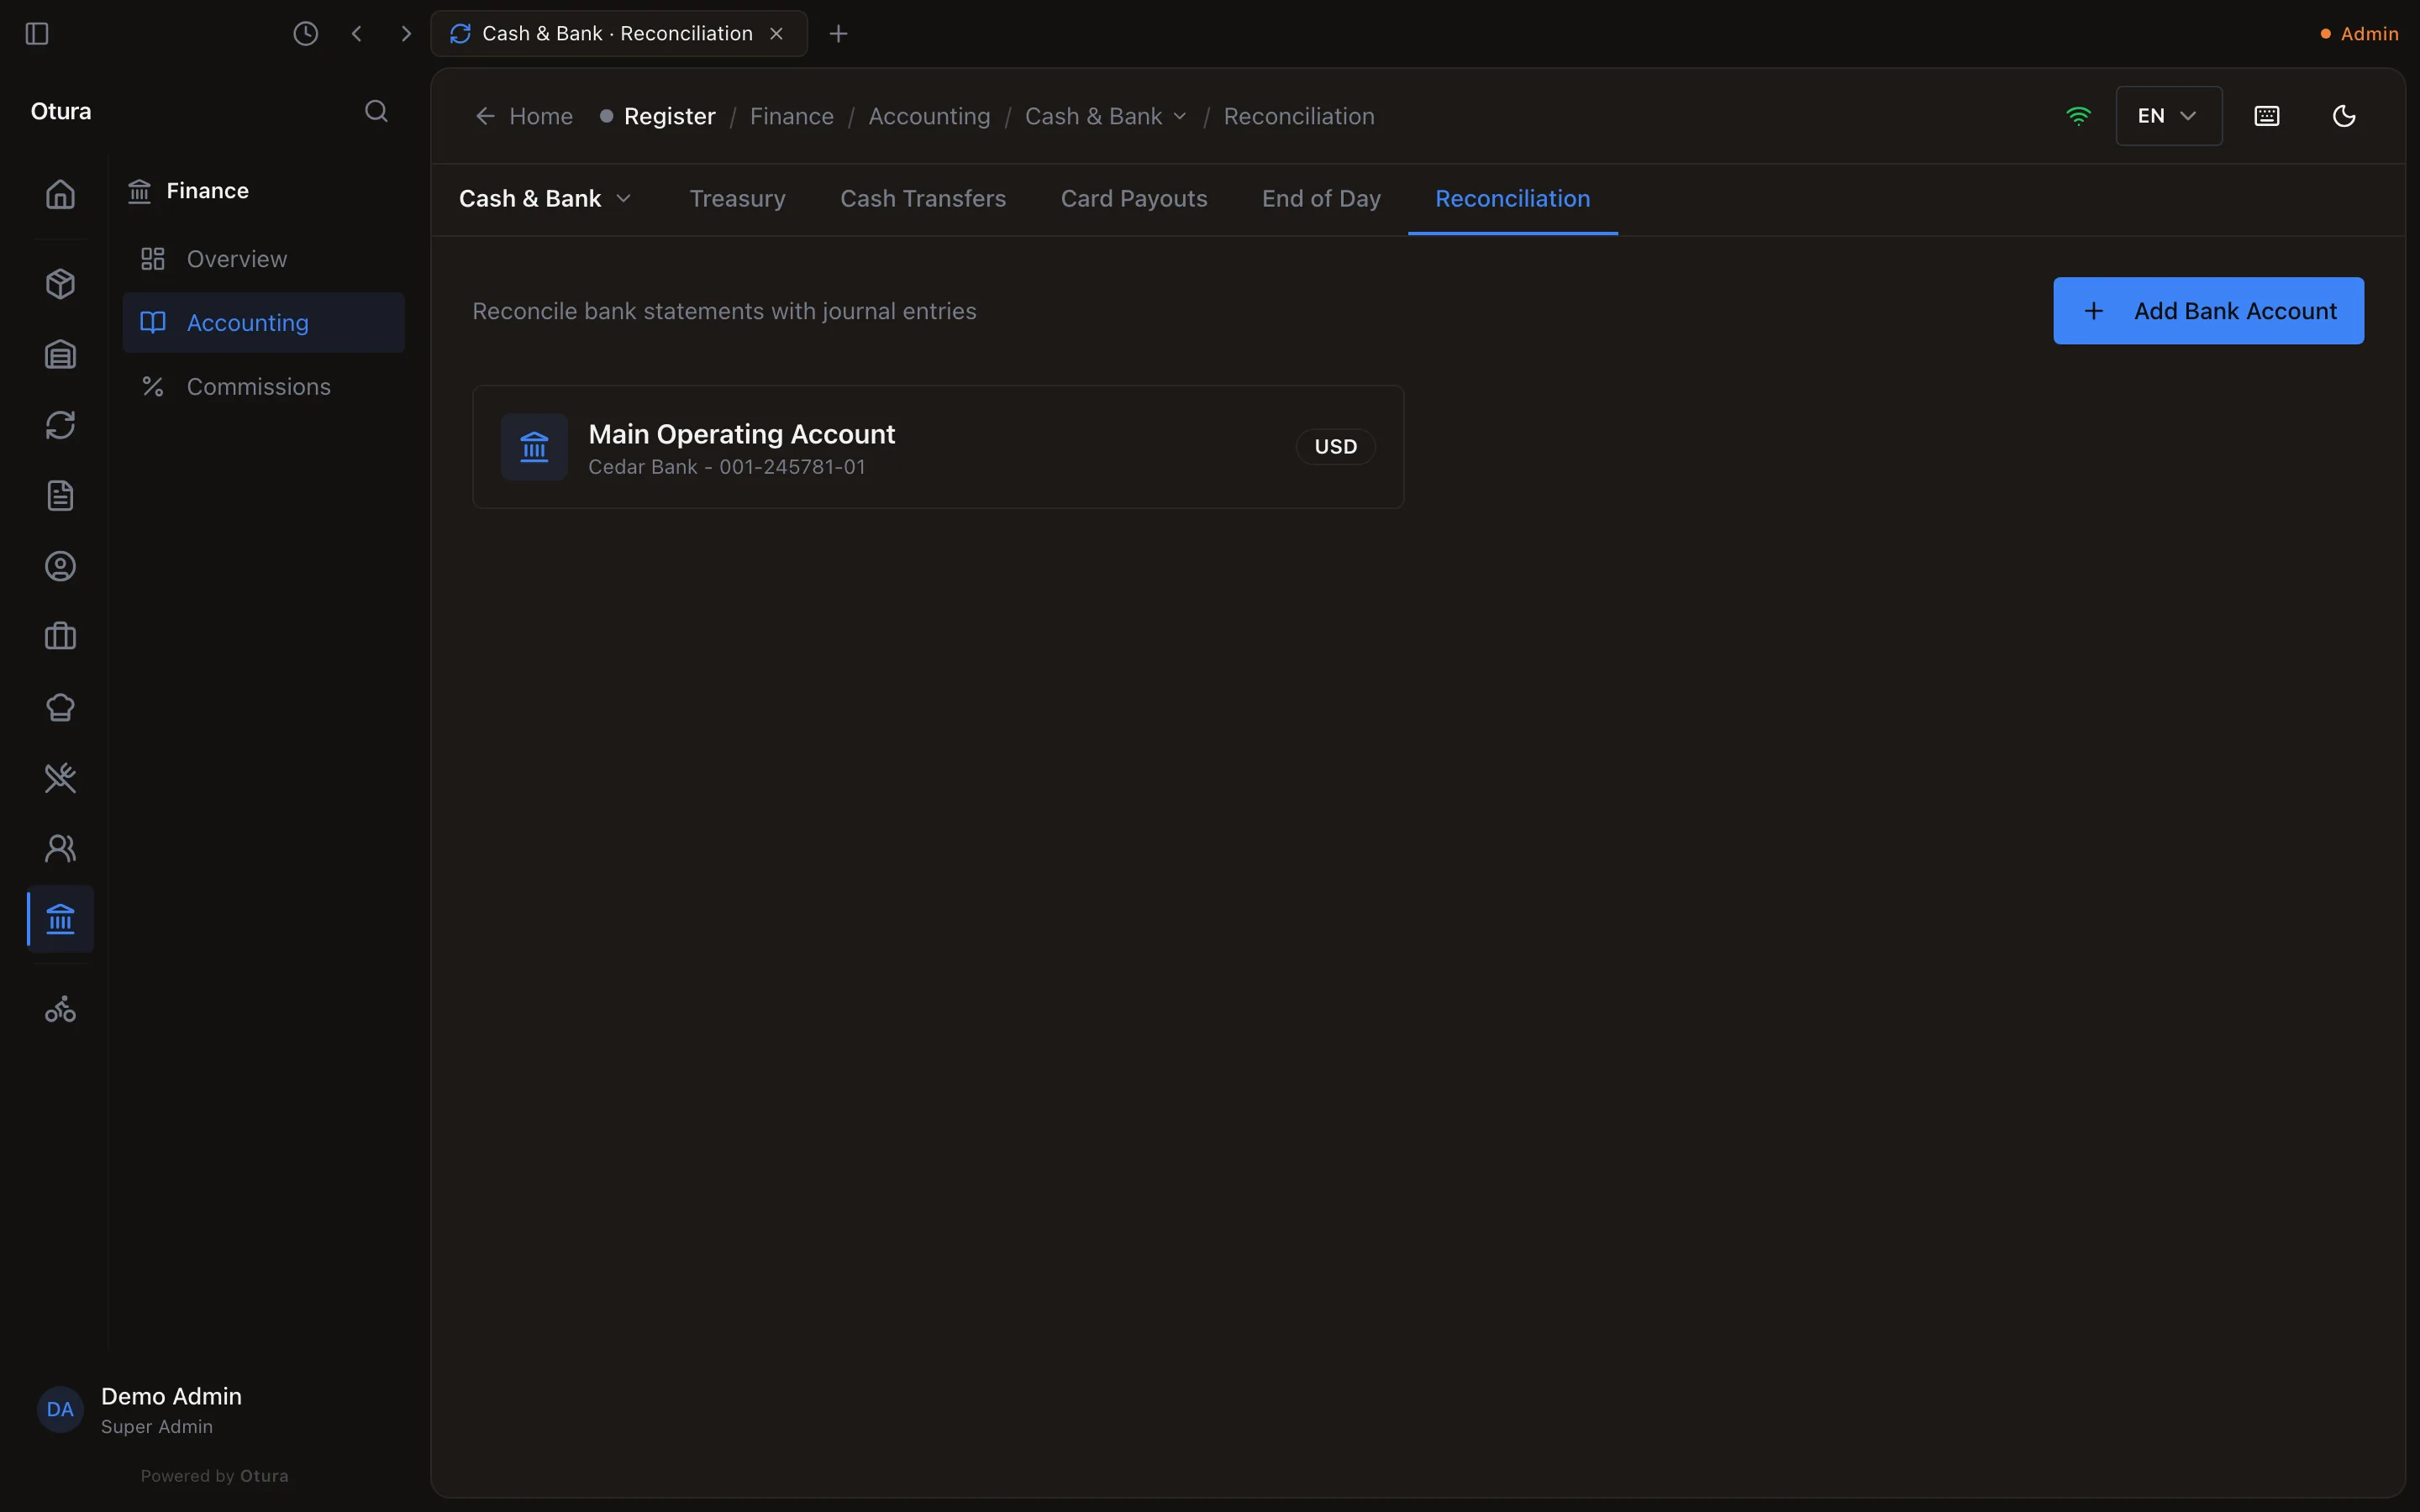
Task: Open a new tab with plus icon
Action: [838, 34]
